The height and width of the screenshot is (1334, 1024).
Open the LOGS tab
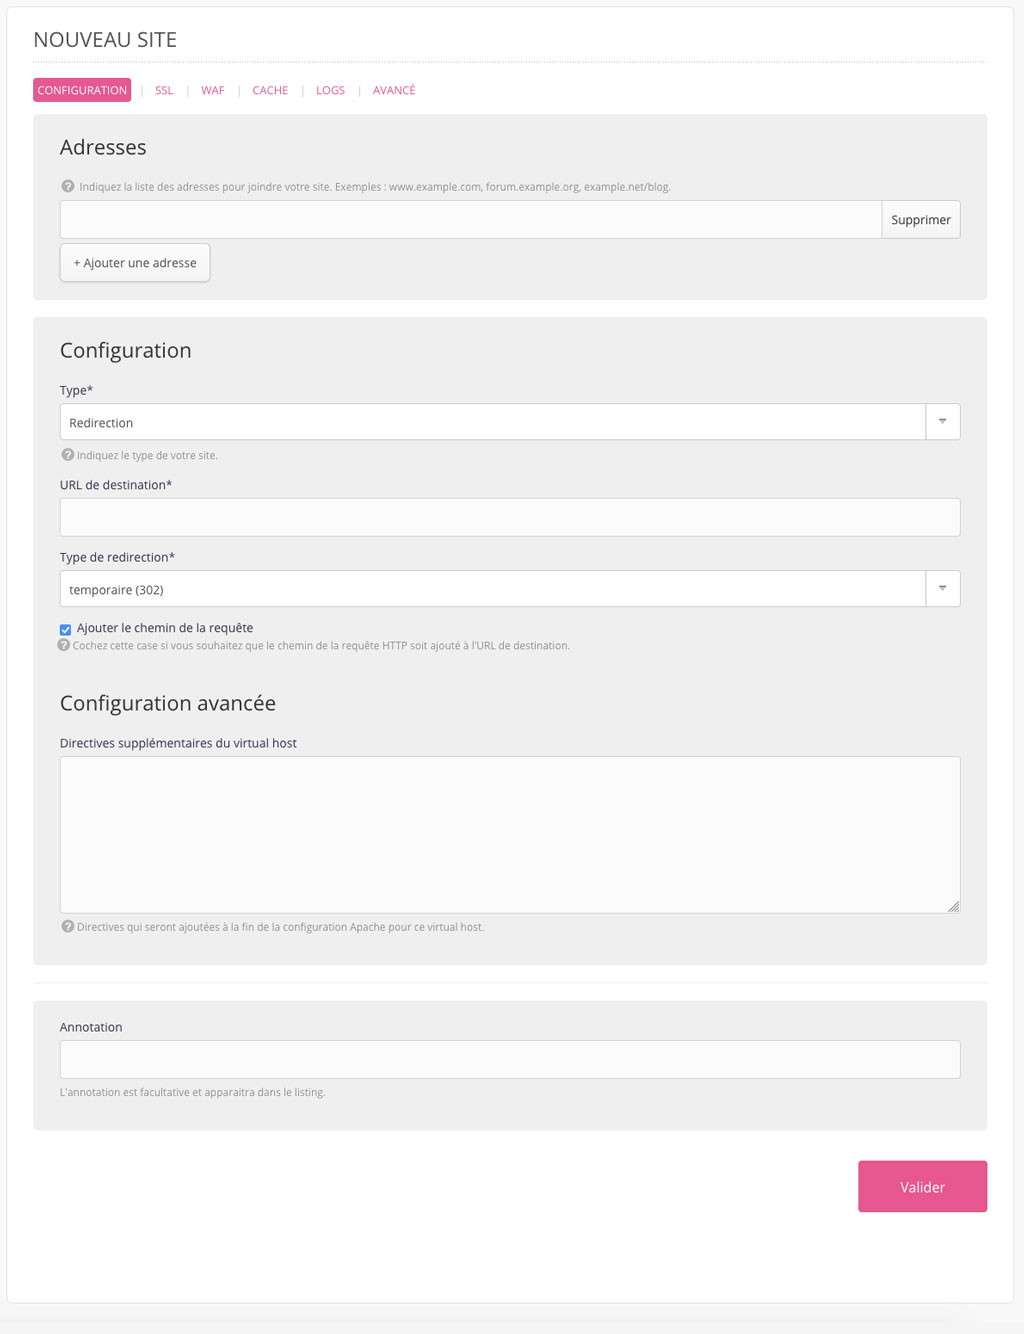coord(330,90)
